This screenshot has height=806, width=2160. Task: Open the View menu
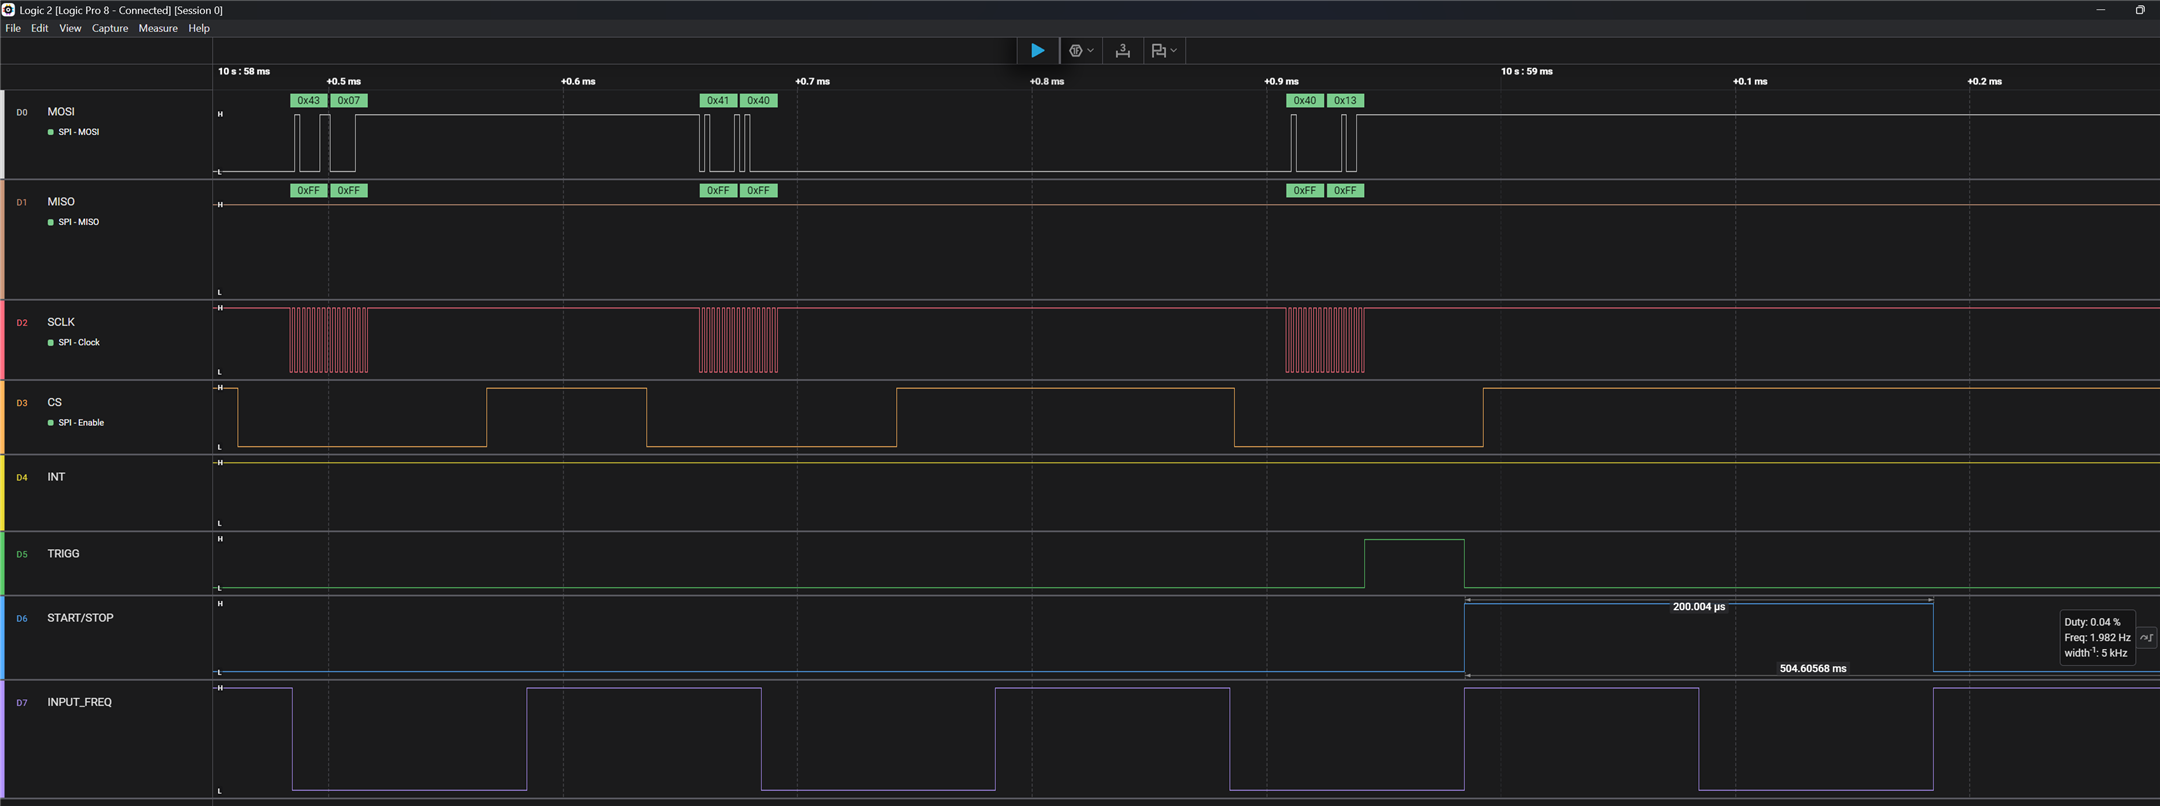(x=70, y=28)
